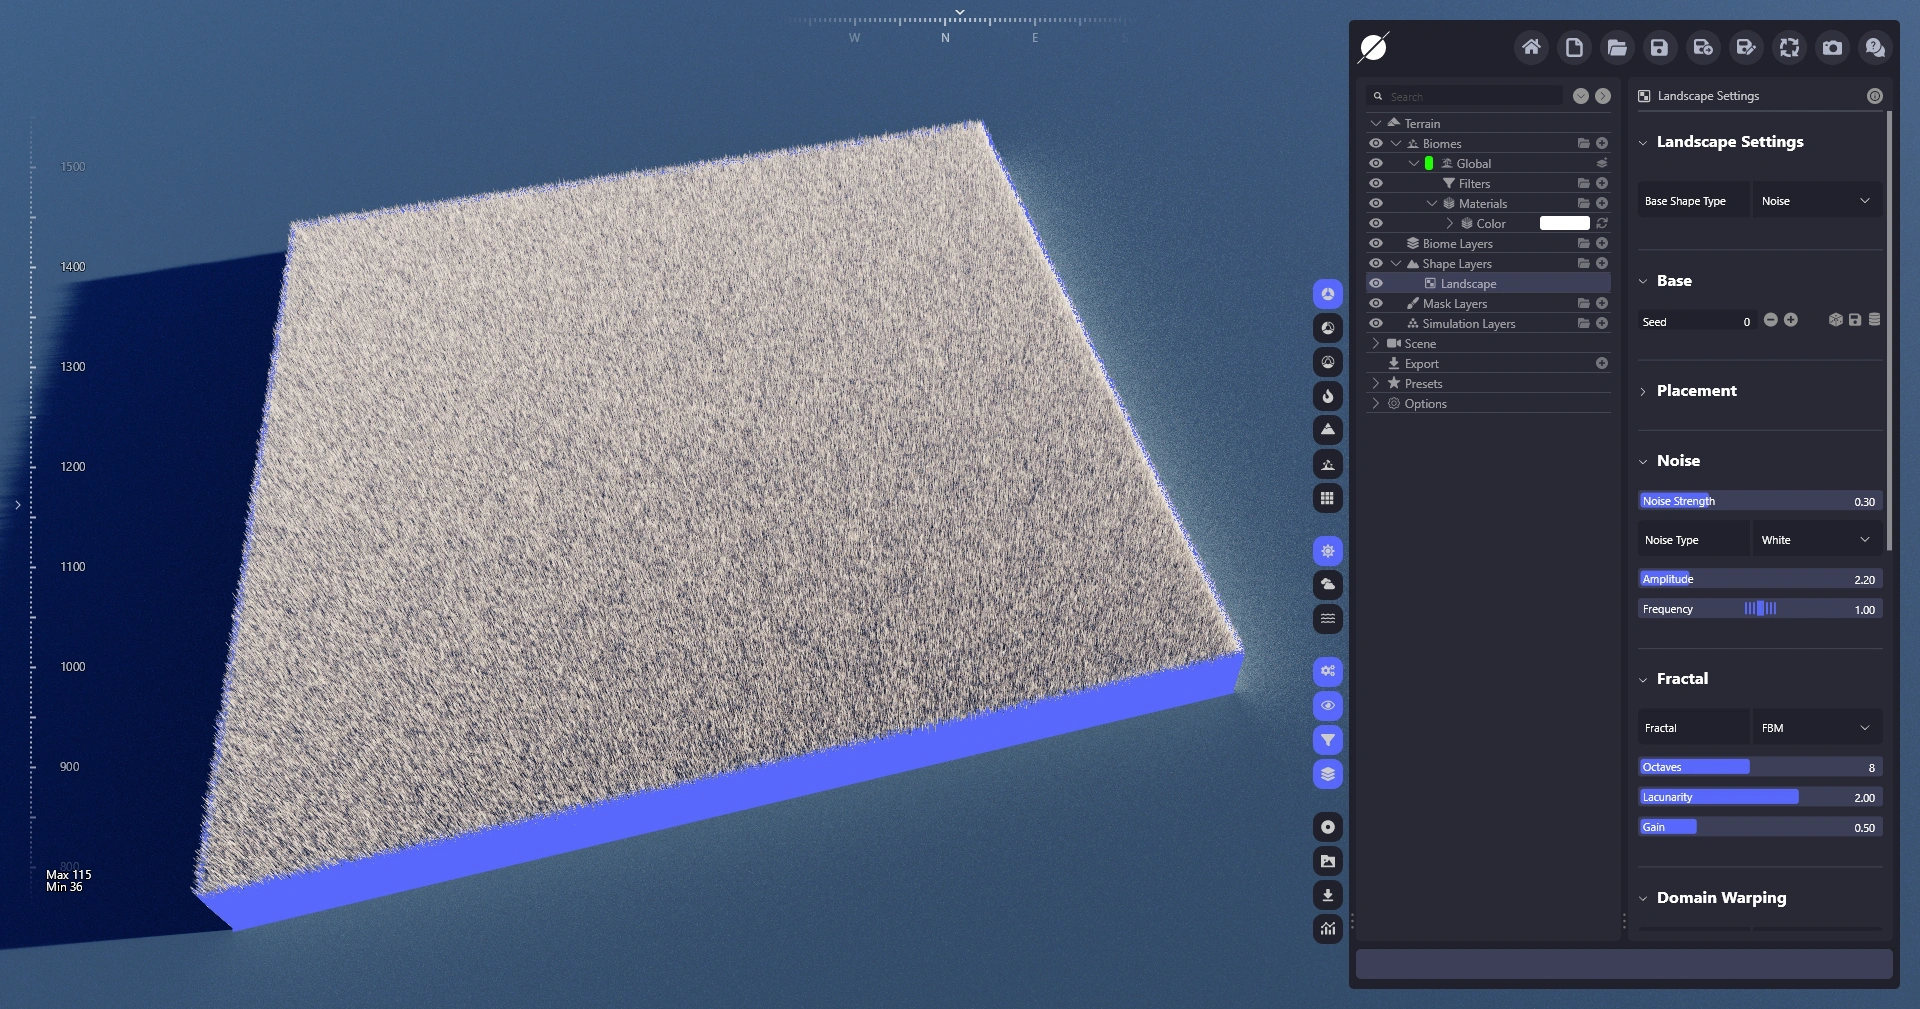
Task: Toggle visibility of the Landscape layer
Action: pos(1376,283)
